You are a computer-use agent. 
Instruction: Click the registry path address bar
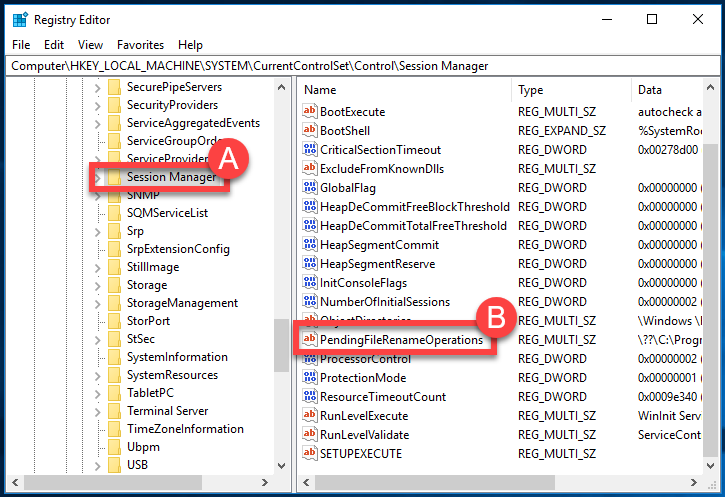[360, 66]
